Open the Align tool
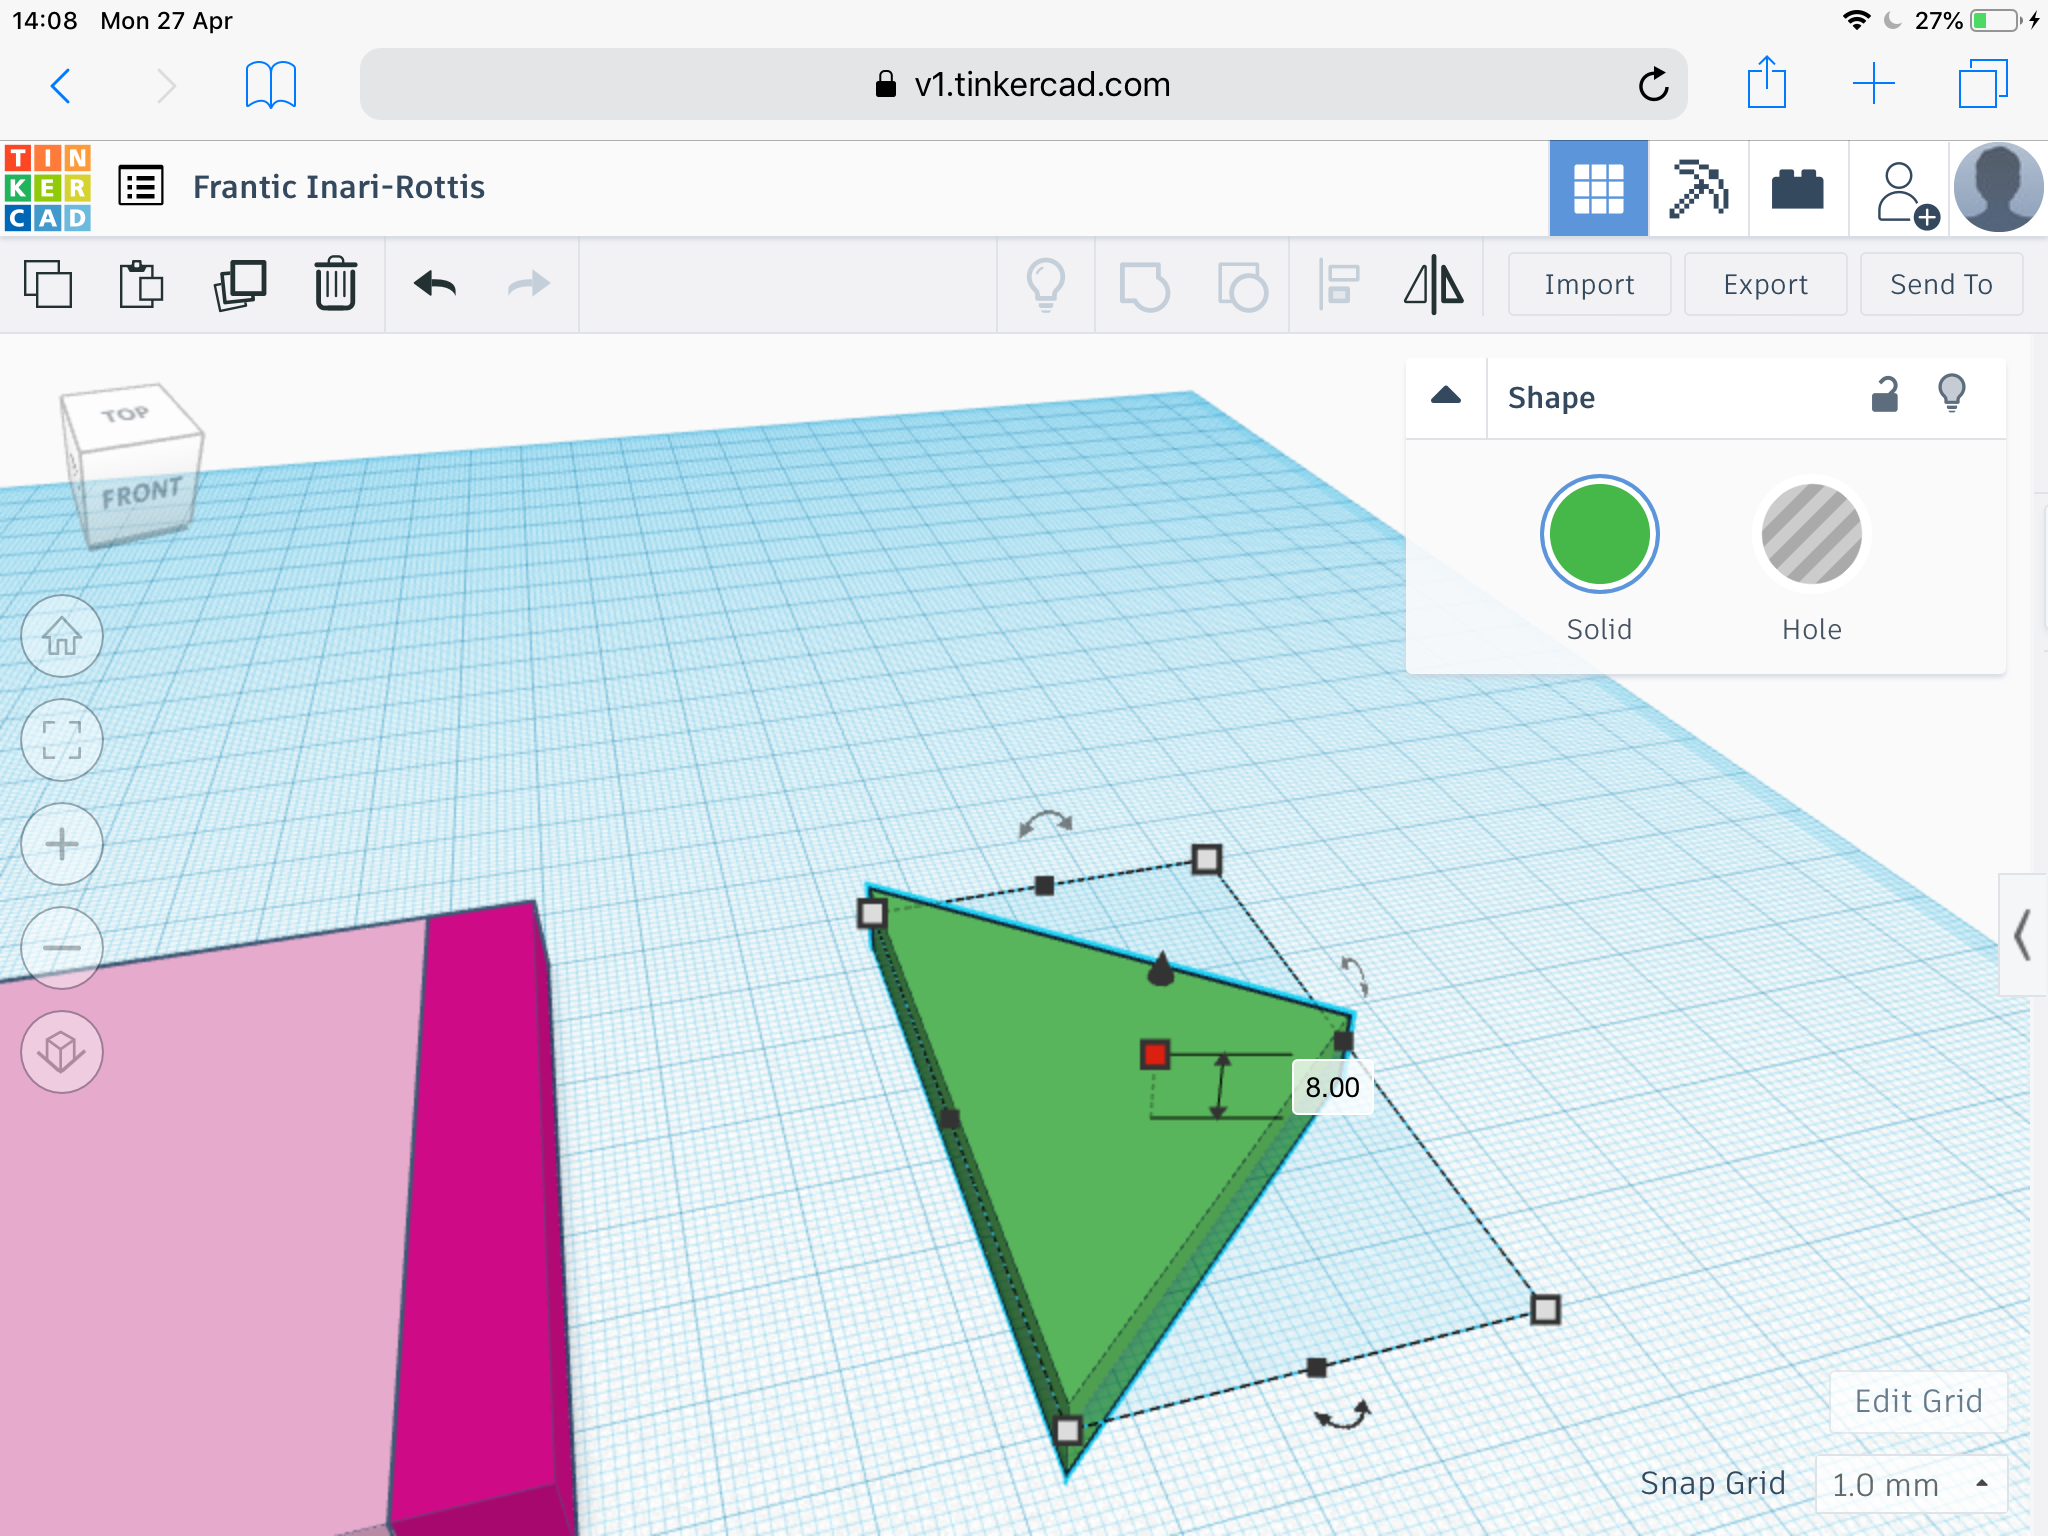The height and width of the screenshot is (1536, 2048). pos(1339,285)
